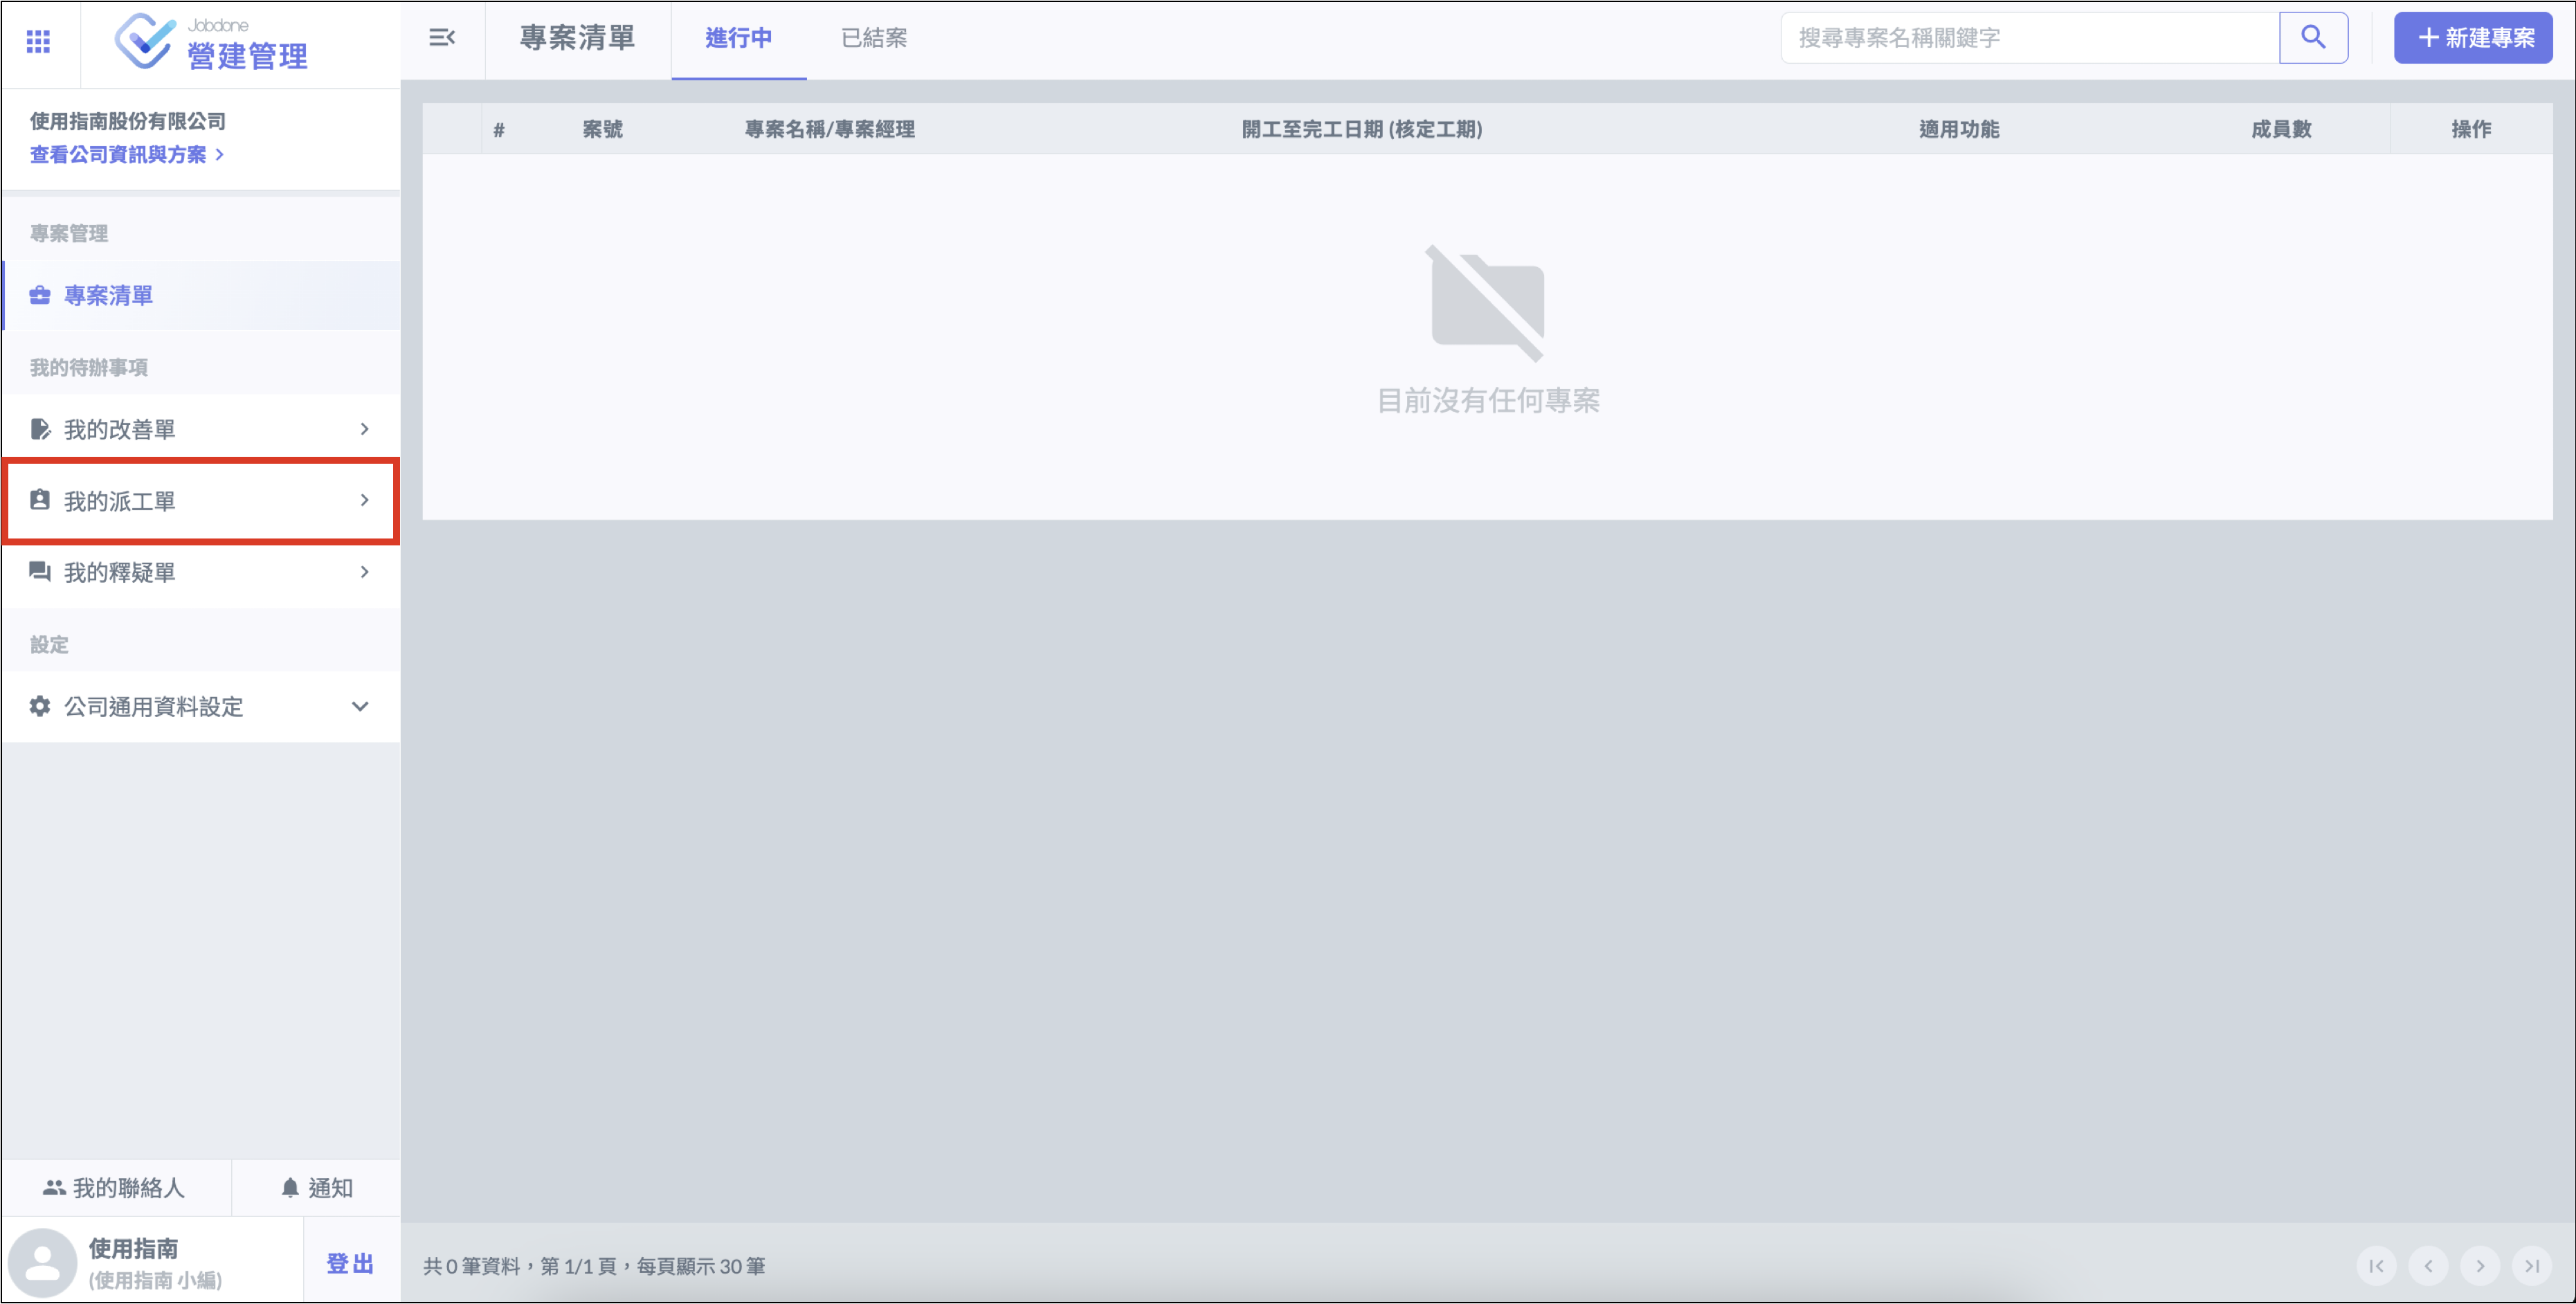Switch to the 已結案 tab
The width and height of the screenshot is (2576, 1304).
point(873,38)
